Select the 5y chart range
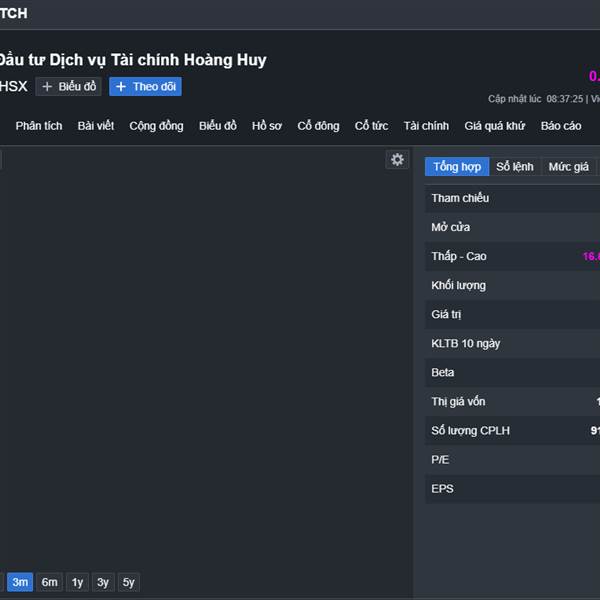Viewport: 600px width, 600px height. 129,582
